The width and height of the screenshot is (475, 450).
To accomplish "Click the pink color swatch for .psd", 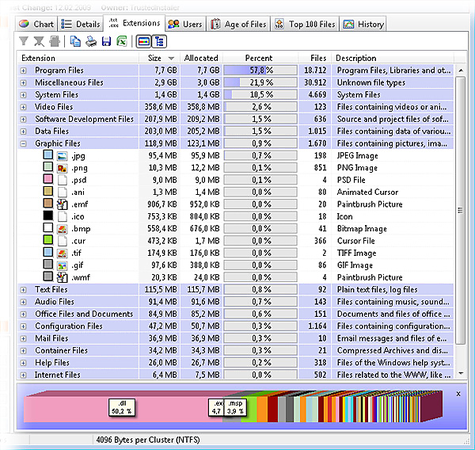I will [48, 179].
